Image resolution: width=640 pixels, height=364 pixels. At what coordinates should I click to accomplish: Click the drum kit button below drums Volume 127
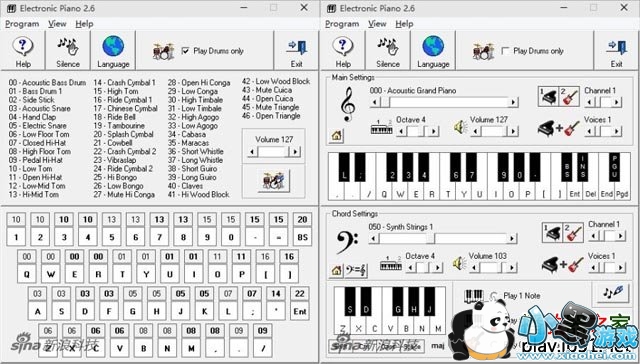(x=273, y=181)
